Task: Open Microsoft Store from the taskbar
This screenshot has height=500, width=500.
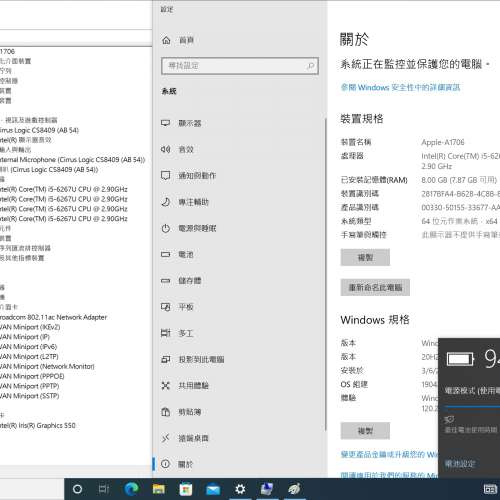Action: (x=186, y=489)
